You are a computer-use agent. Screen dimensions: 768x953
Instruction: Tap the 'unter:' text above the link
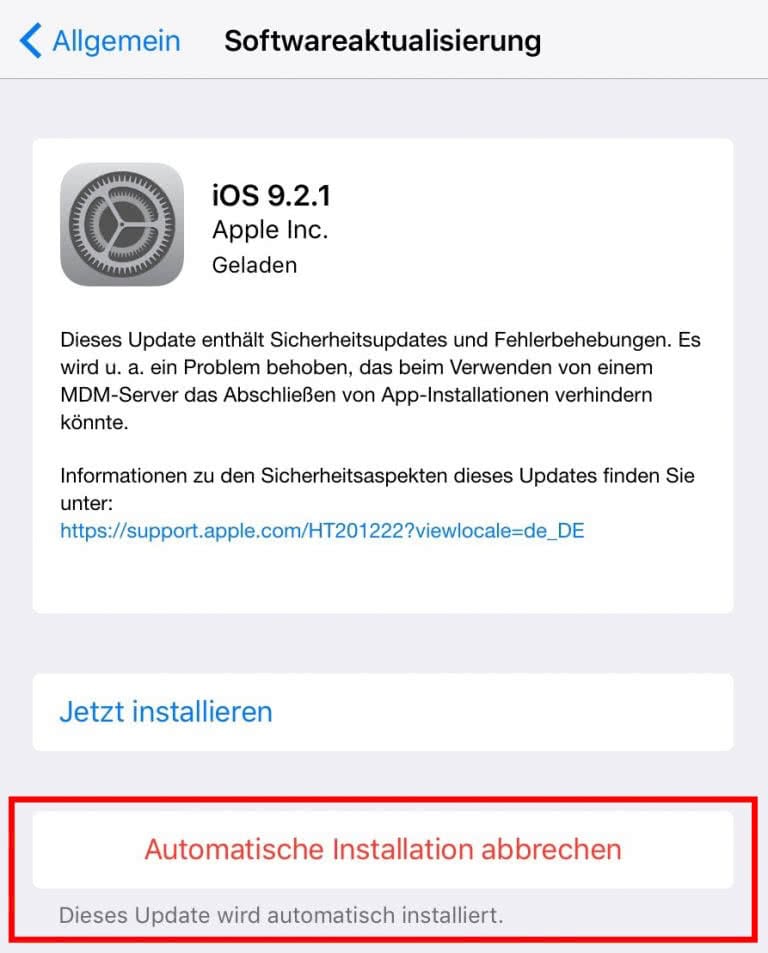87,503
